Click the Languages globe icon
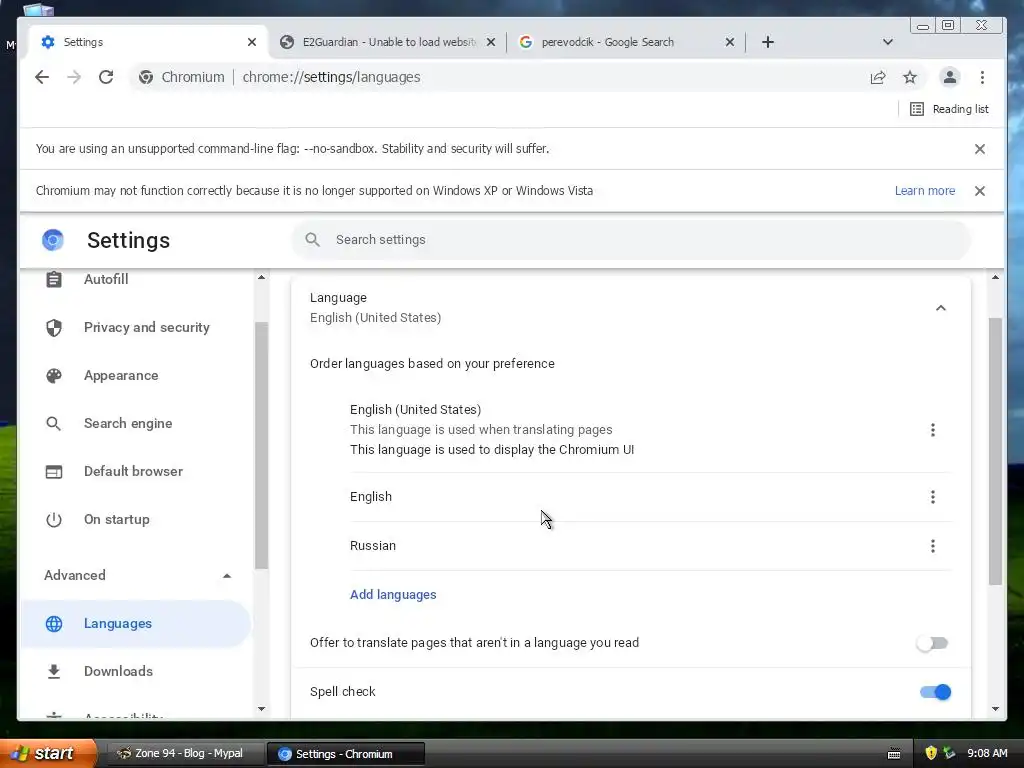1024x768 pixels. tap(54, 624)
